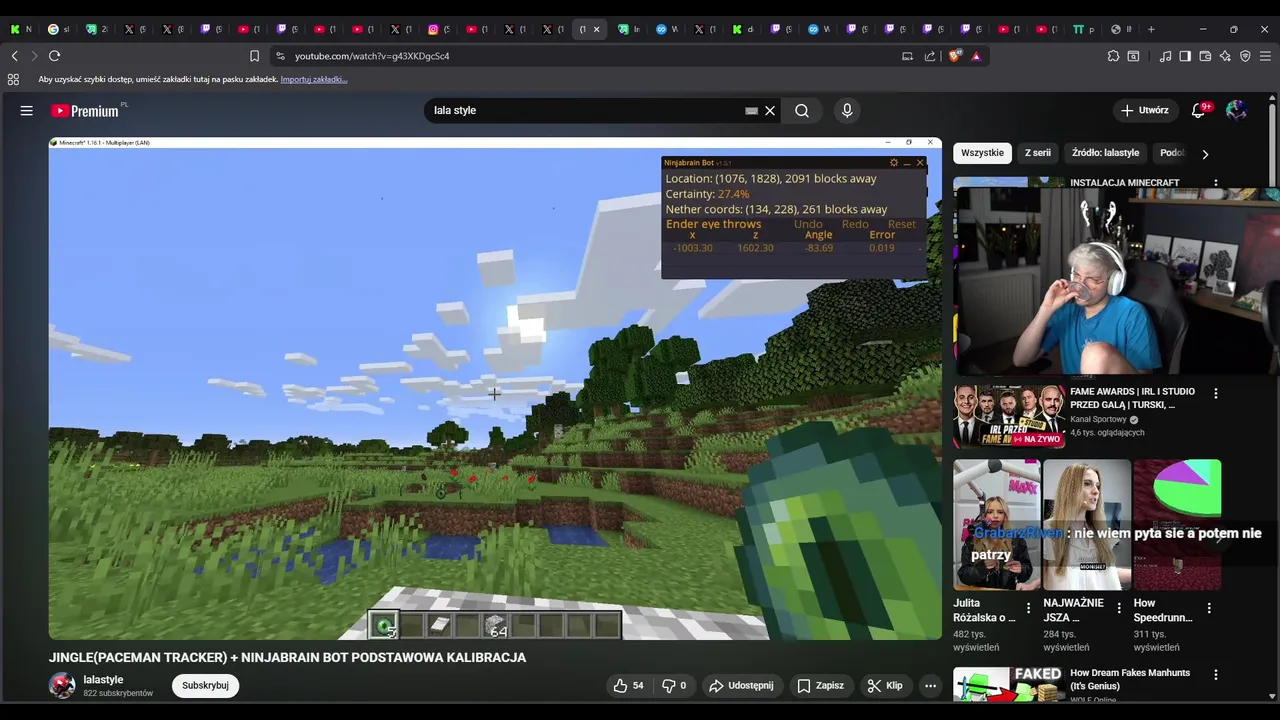Open the Leo AI sparkle icon
The image size is (1280, 720).
pyautogui.click(x=1225, y=56)
